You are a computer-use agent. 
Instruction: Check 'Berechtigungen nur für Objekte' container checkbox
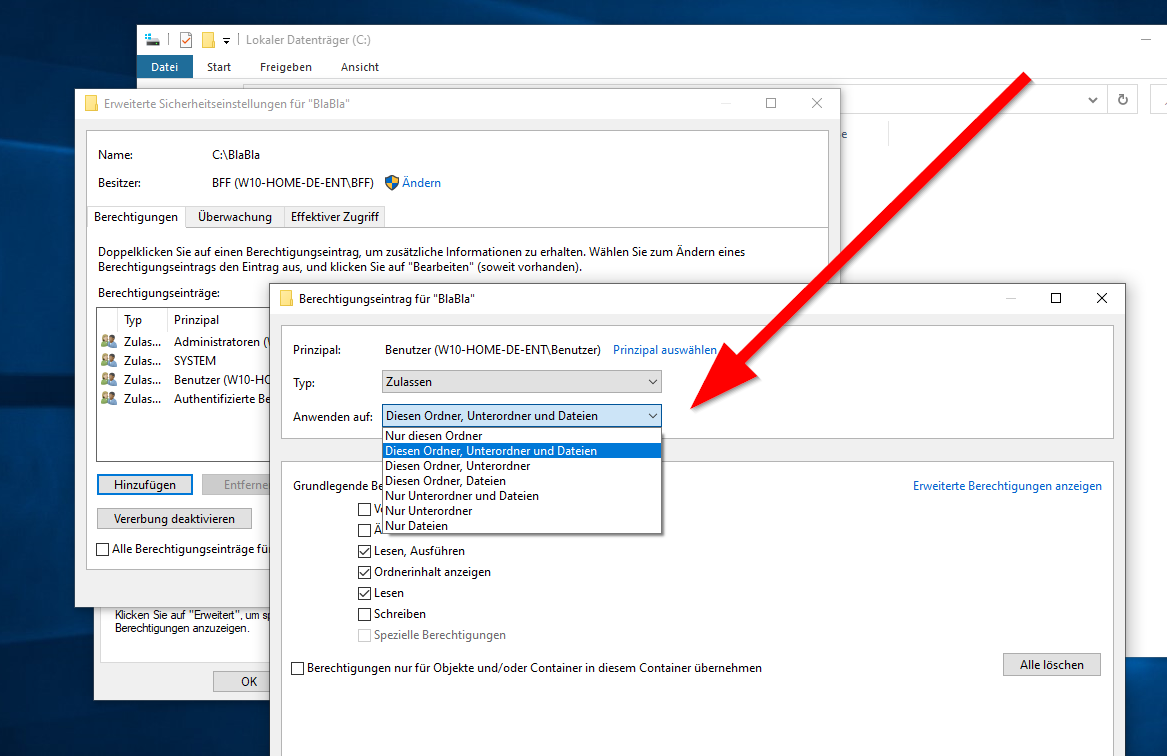pos(298,668)
